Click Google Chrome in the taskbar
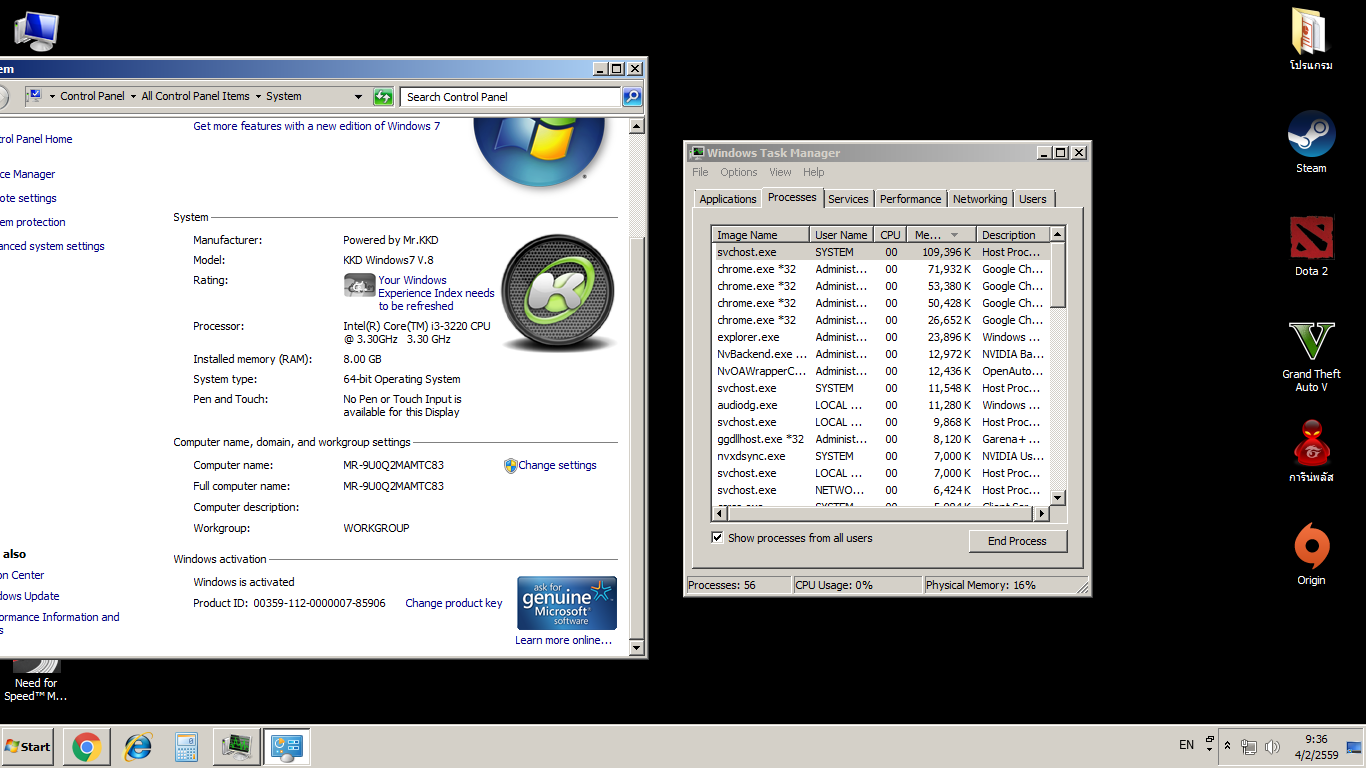1366x768 pixels. [x=86, y=747]
